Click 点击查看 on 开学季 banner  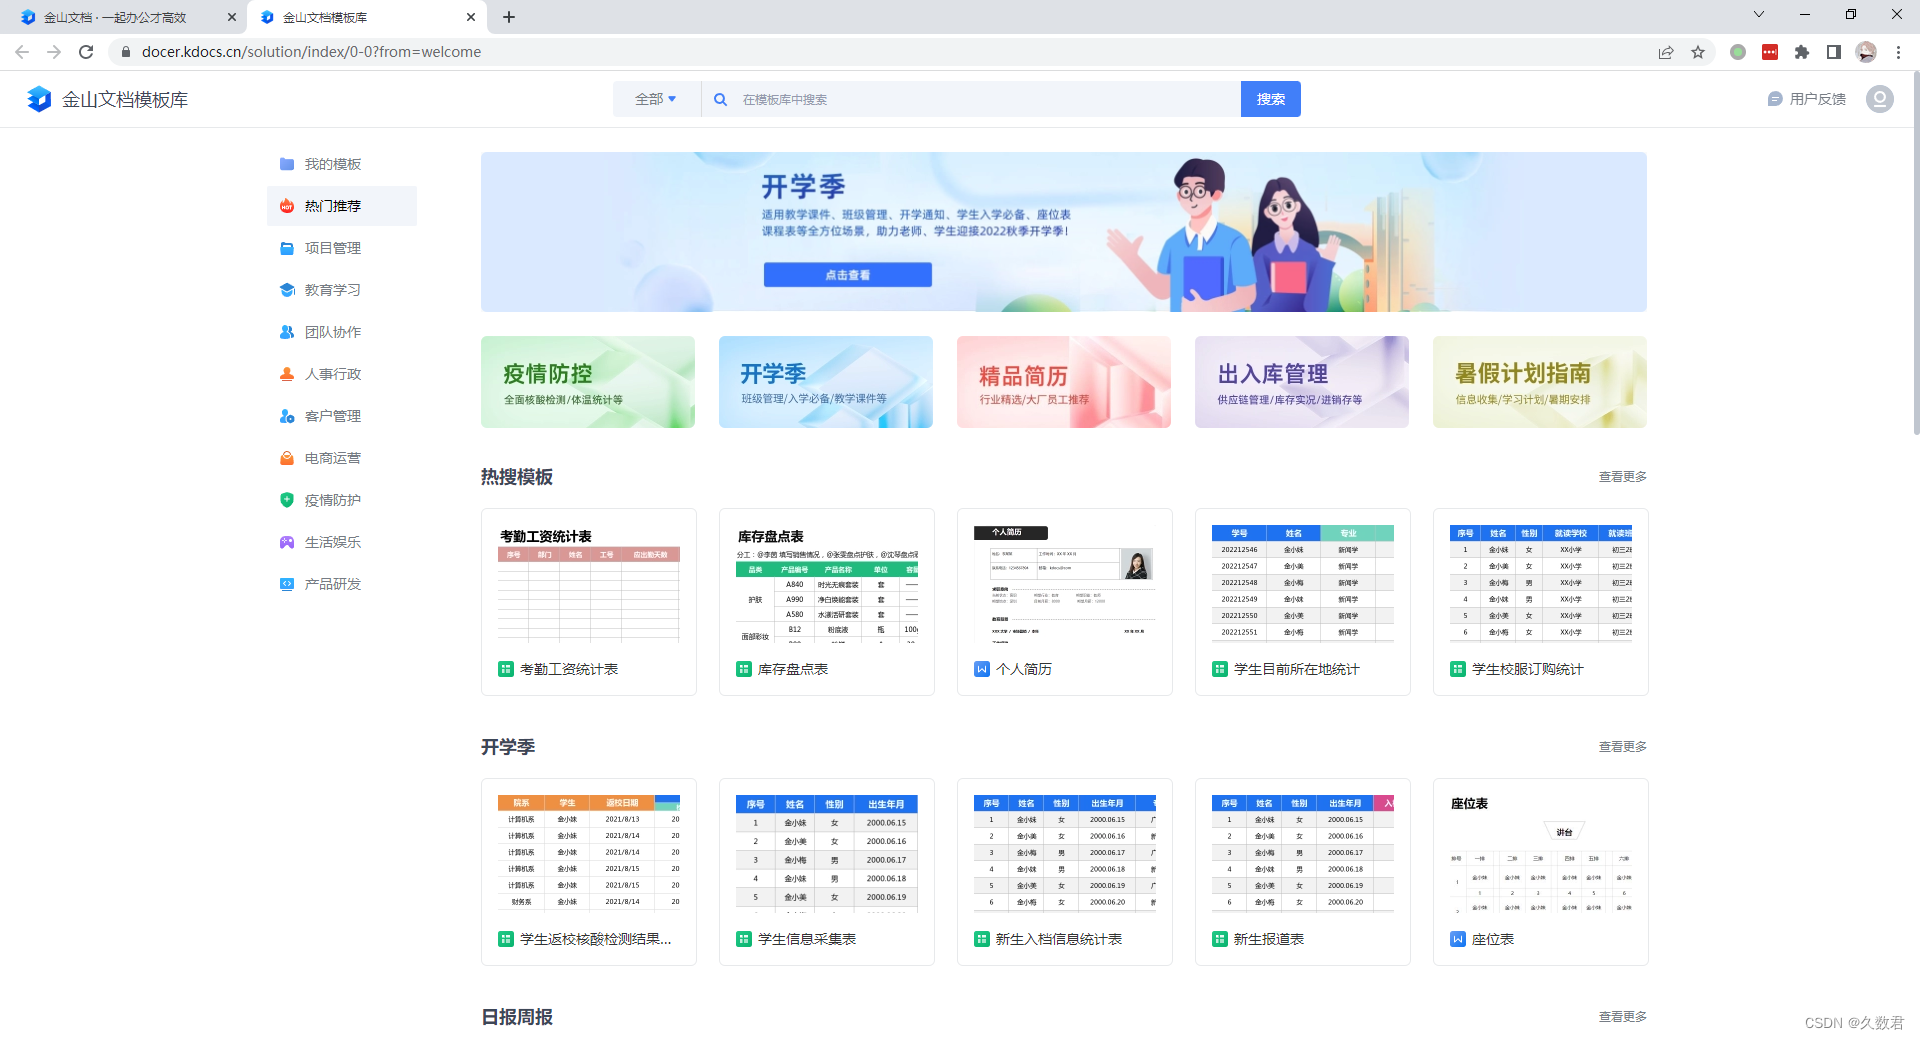coord(848,275)
